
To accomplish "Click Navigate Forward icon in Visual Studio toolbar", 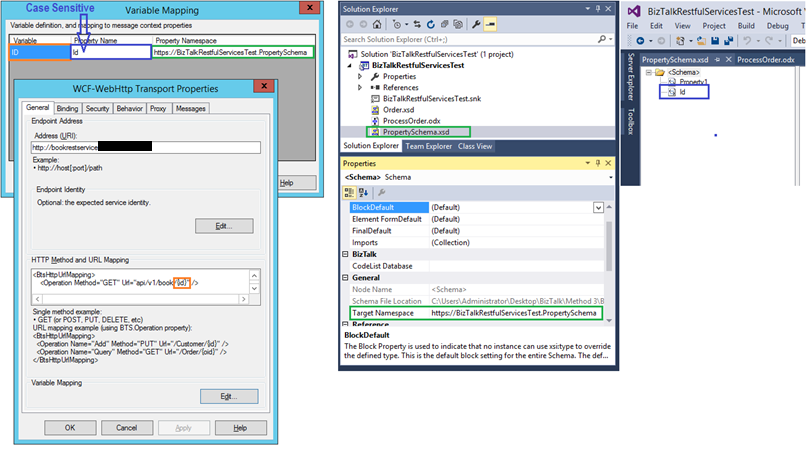I will click(x=661, y=40).
